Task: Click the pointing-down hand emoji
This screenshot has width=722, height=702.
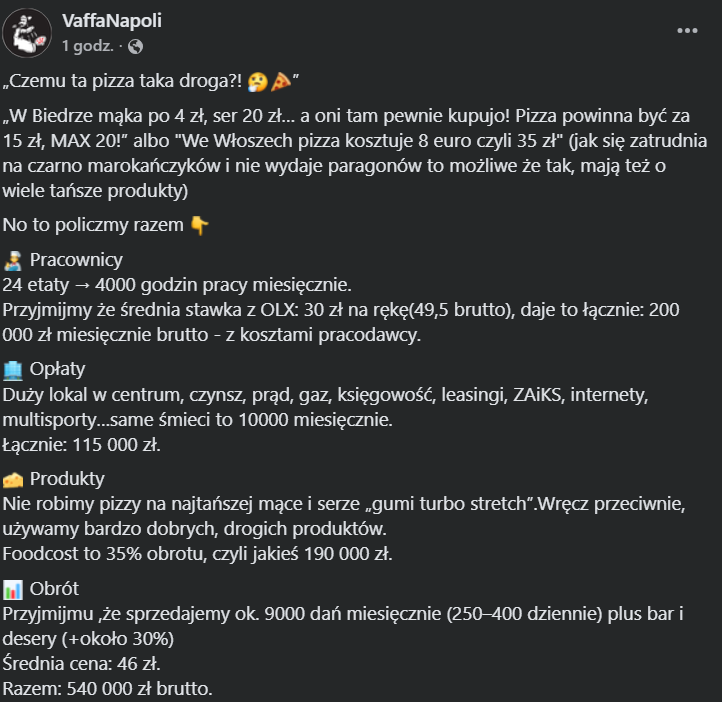Action: [x=199, y=225]
